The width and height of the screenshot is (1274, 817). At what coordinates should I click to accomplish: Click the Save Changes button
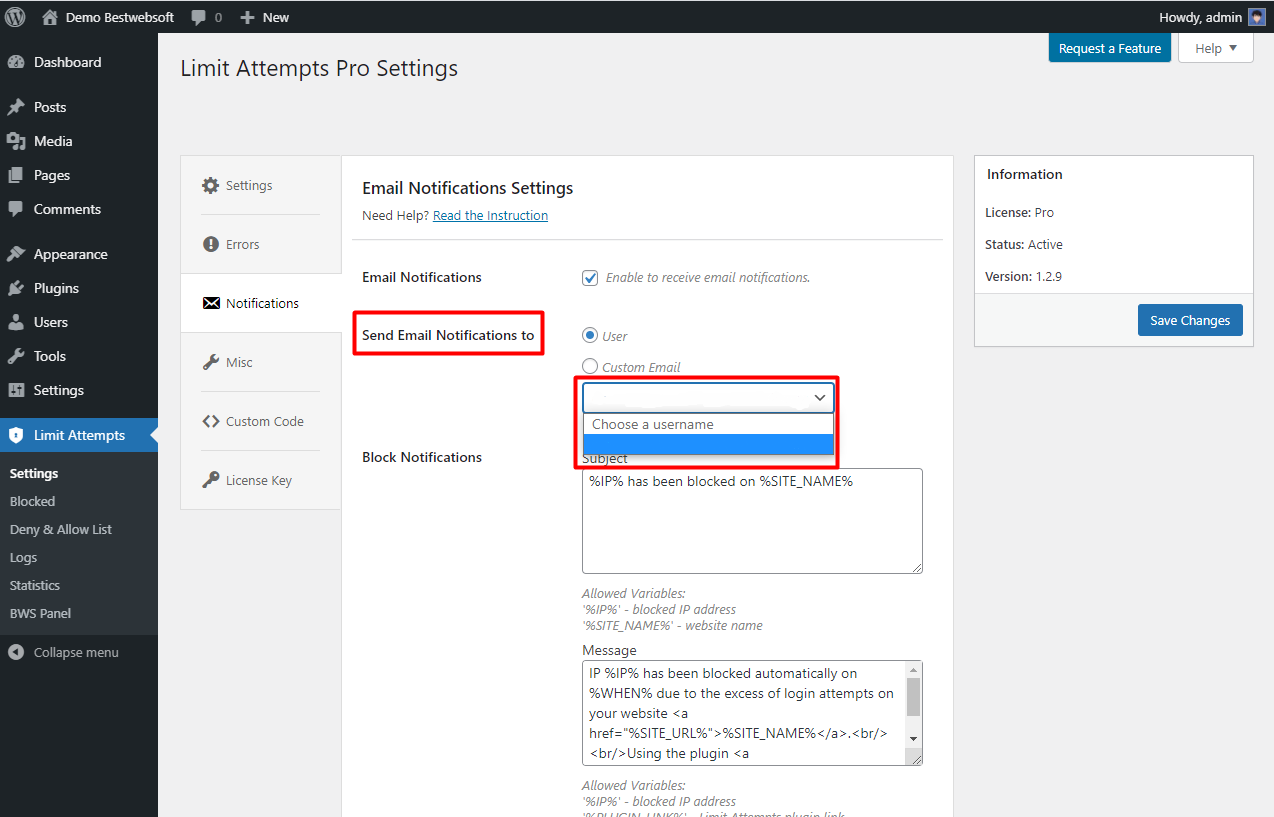click(x=1190, y=320)
